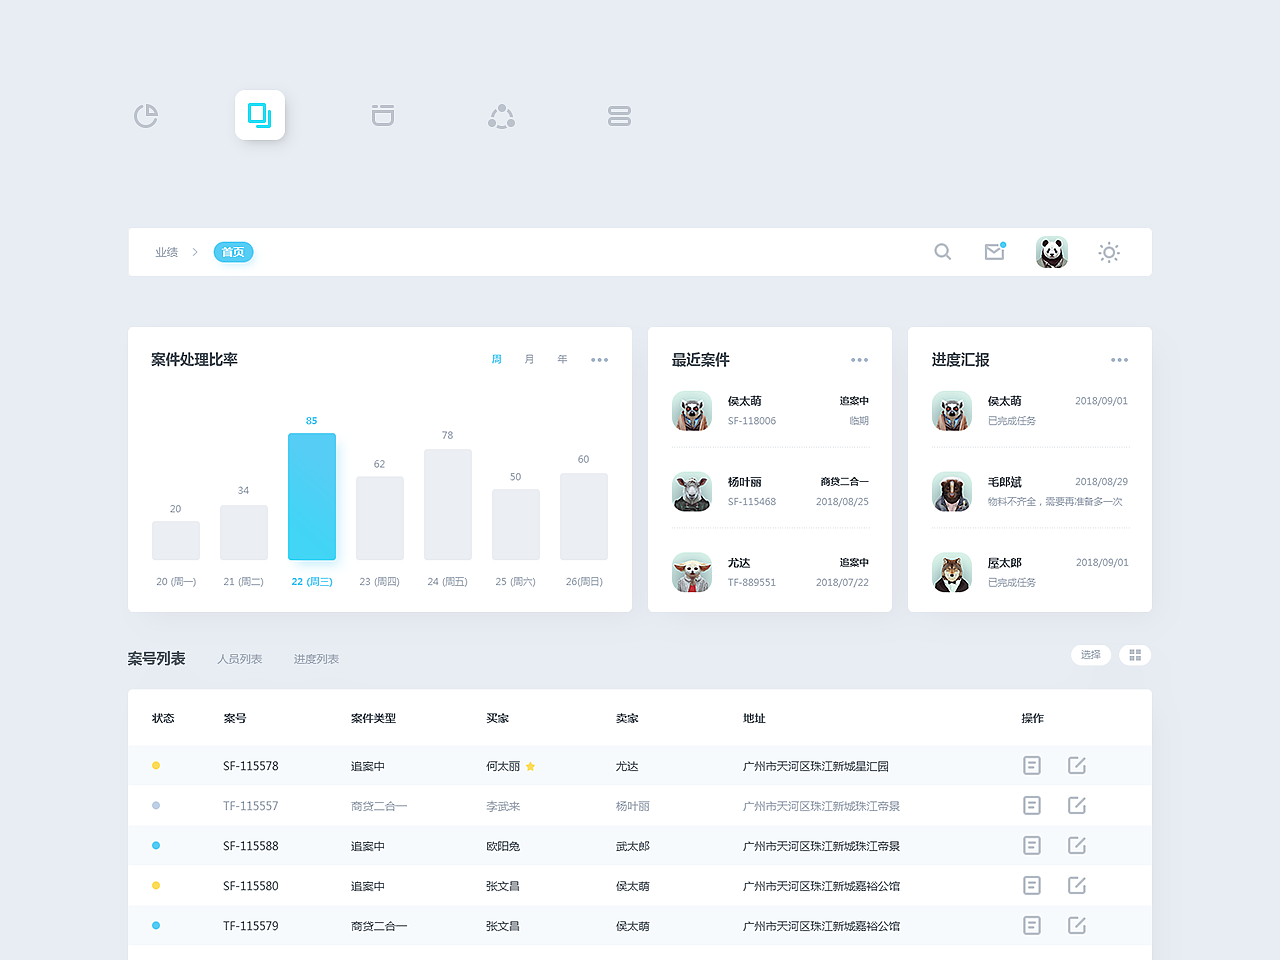Click buyer 欧阳兔 cell
1280x960 pixels.
(x=503, y=846)
